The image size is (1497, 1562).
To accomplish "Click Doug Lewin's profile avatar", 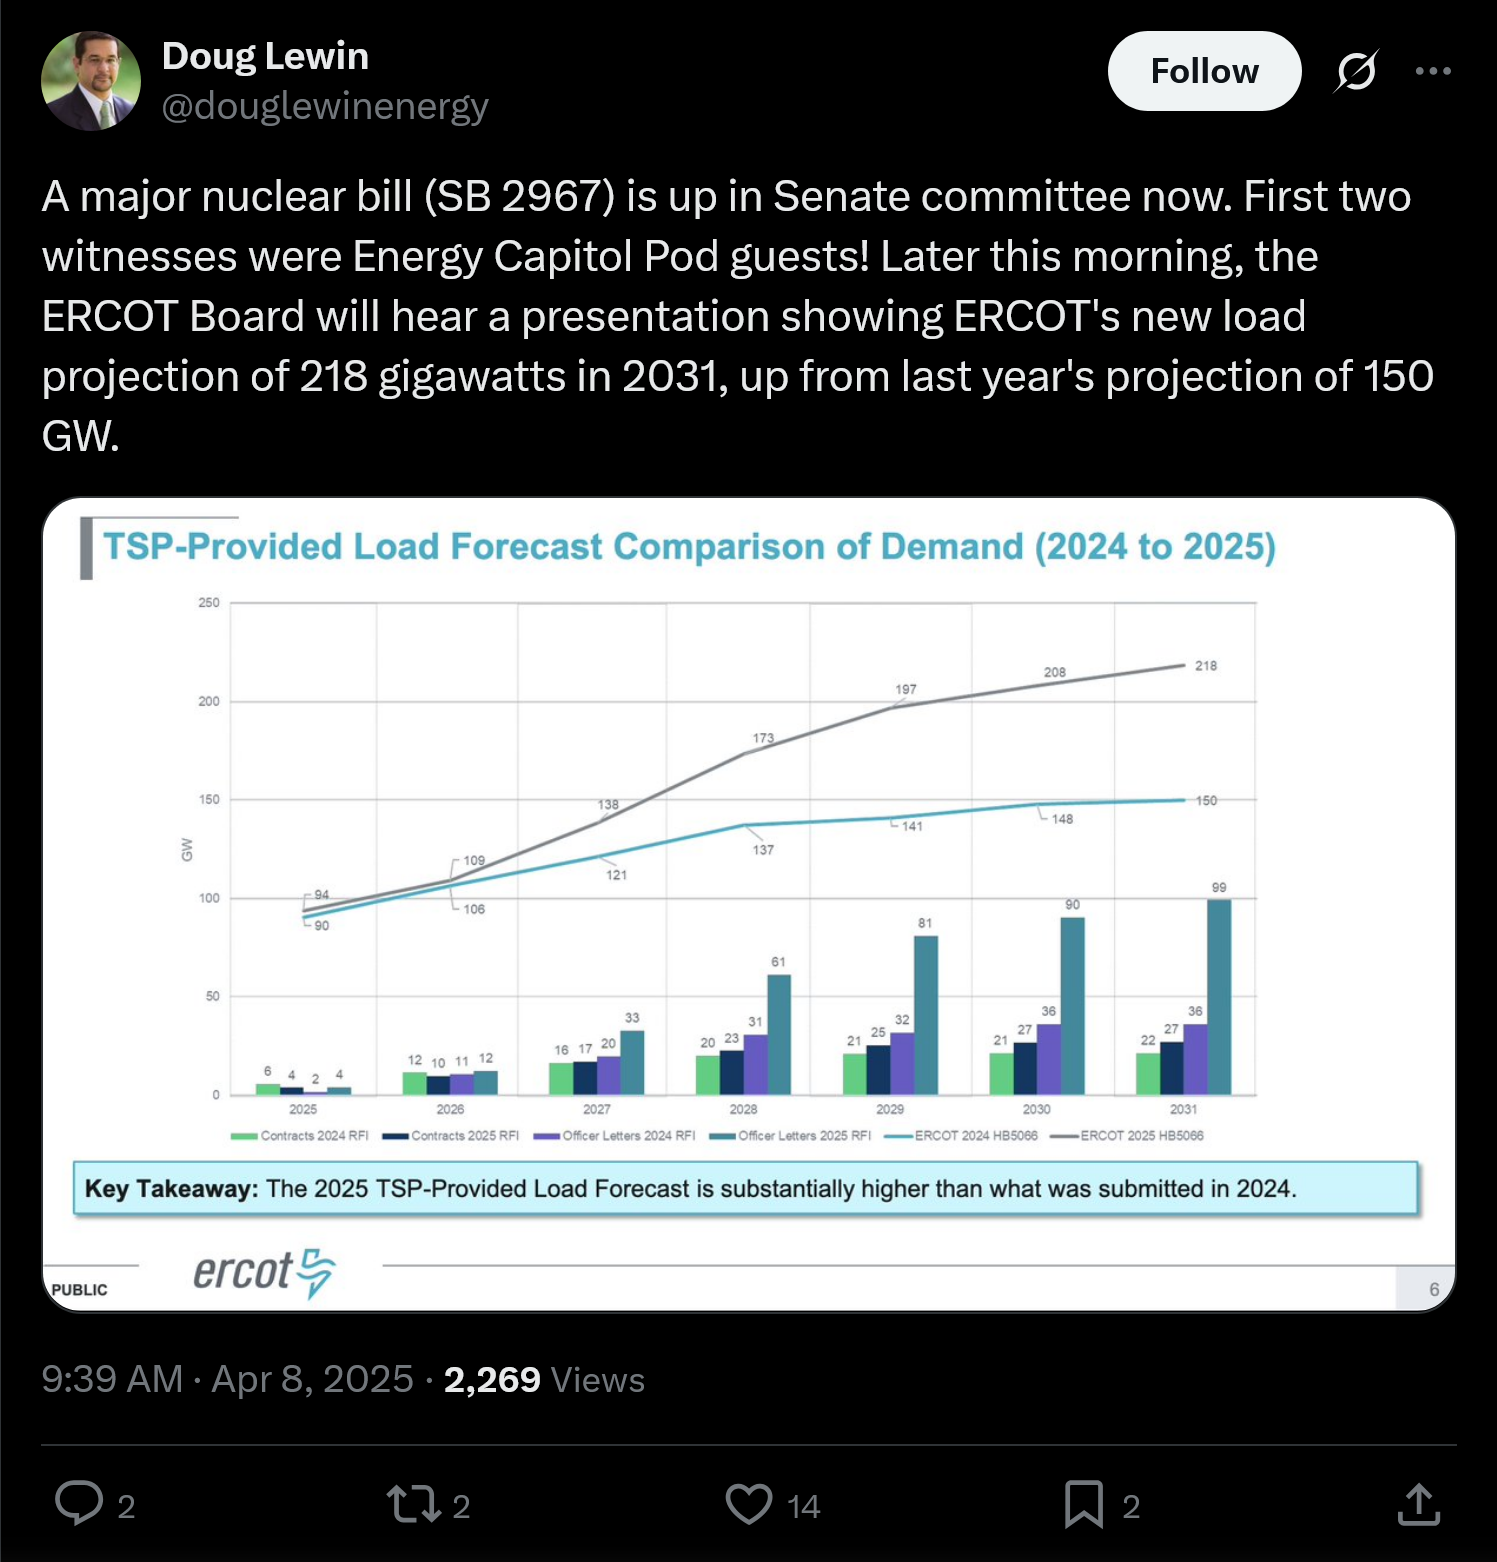I will [x=91, y=81].
